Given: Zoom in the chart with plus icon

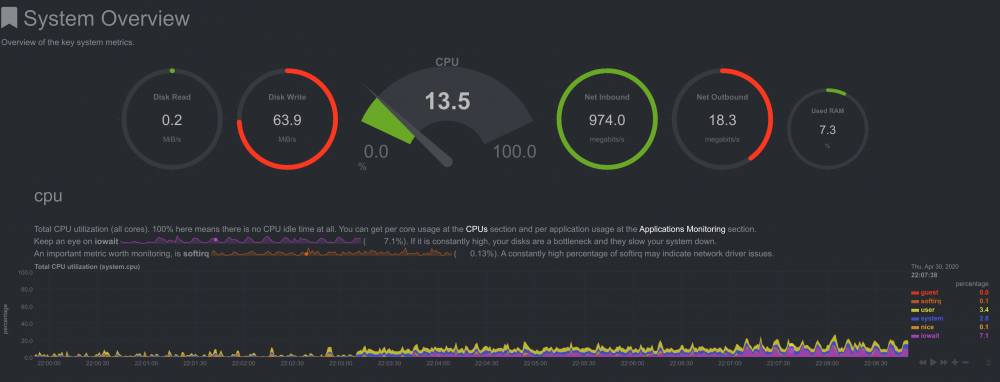Looking at the screenshot, I should pos(955,362).
